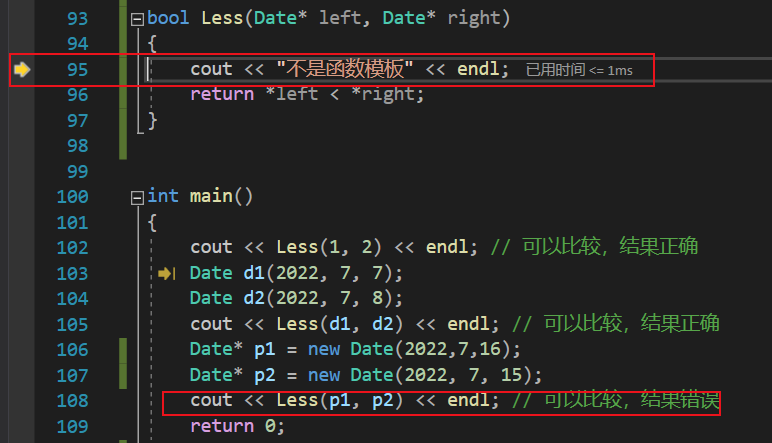Click line number 98
This screenshot has width=772, height=443.
(x=77, y=146)
